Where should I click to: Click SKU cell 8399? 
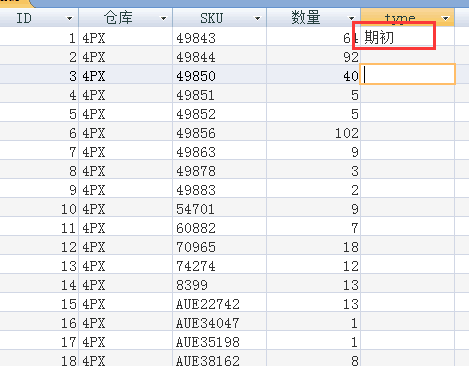(219, 283)
